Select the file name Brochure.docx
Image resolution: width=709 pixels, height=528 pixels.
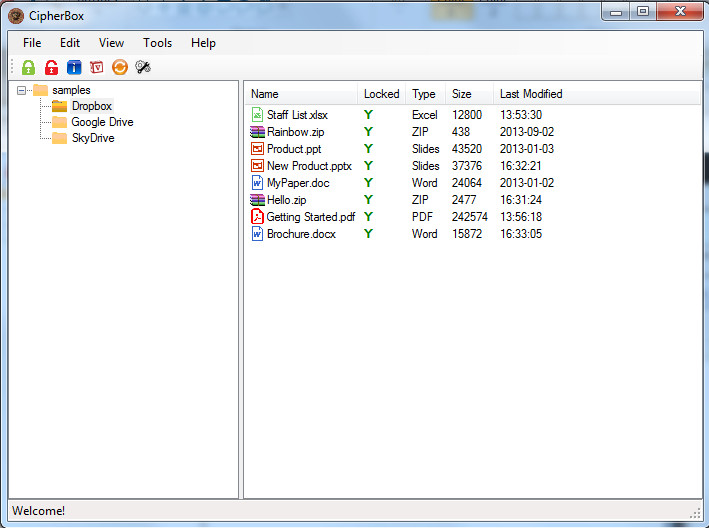(302, 234)
